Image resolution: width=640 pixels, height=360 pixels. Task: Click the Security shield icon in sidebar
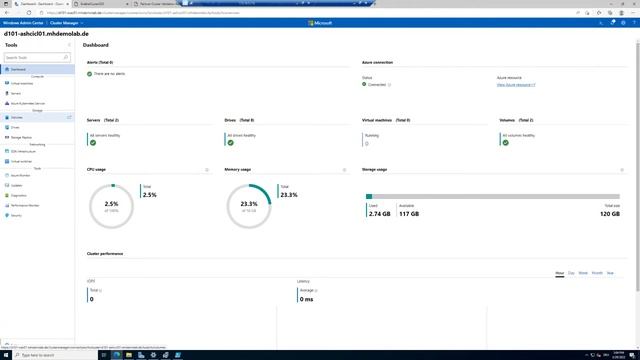[x=7, y=215]
